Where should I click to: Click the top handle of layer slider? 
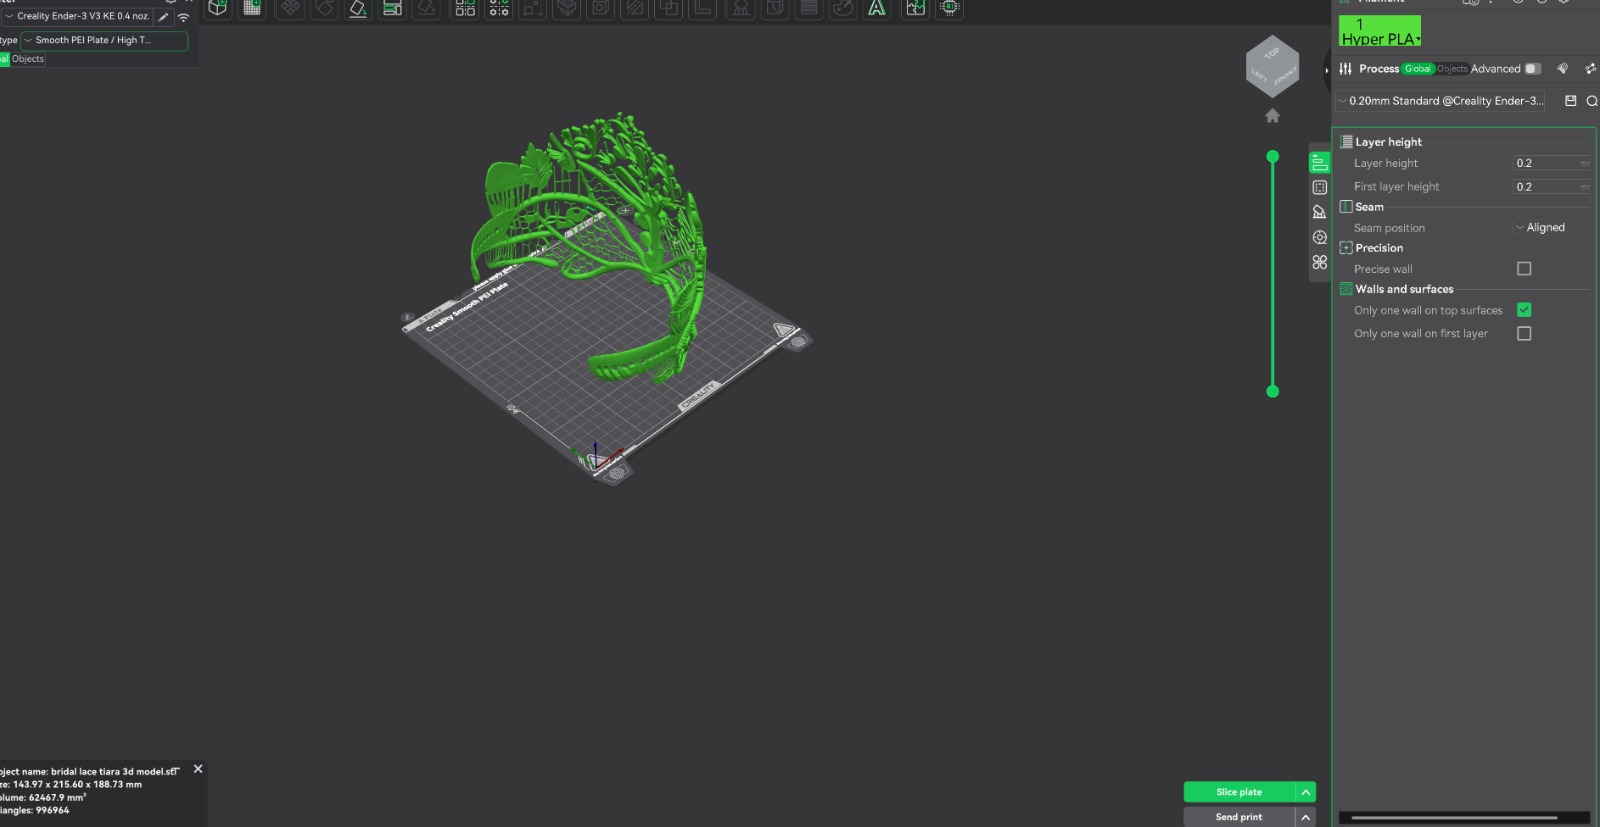point(1272,157)
